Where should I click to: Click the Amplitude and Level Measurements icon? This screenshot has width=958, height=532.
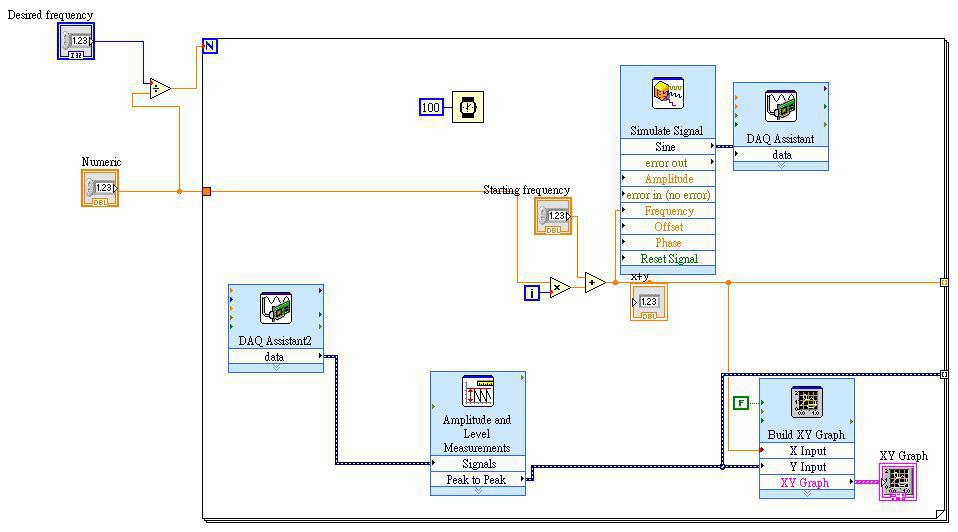click(x=478, y=392)
